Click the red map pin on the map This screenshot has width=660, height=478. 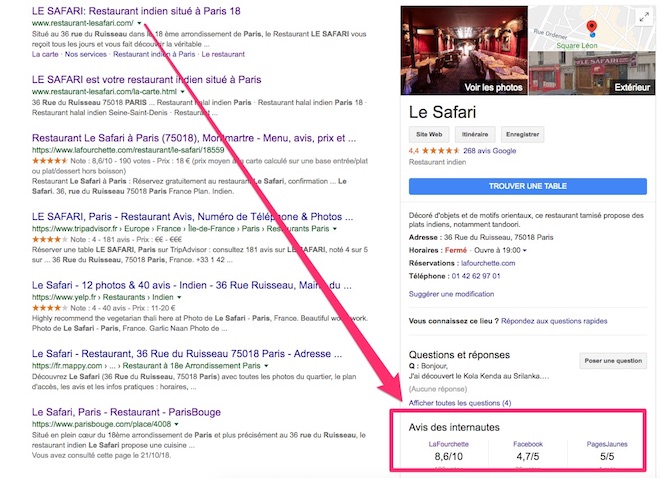click(x=591, y=27)
